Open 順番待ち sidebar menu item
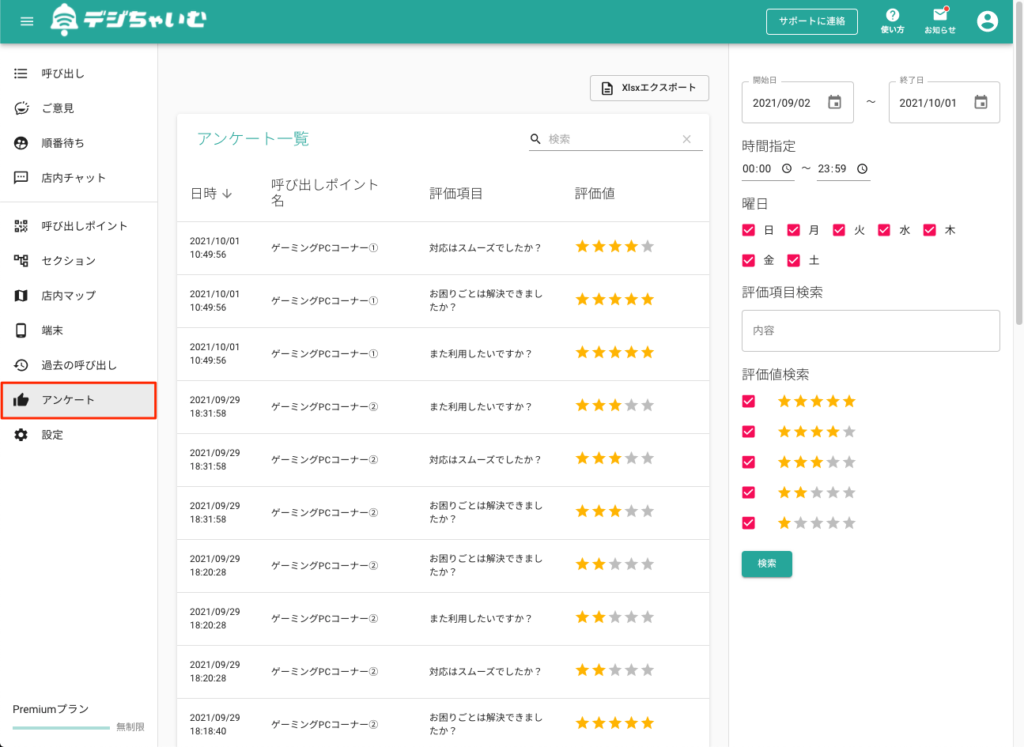1024x747 pixels. pos(78,142)
